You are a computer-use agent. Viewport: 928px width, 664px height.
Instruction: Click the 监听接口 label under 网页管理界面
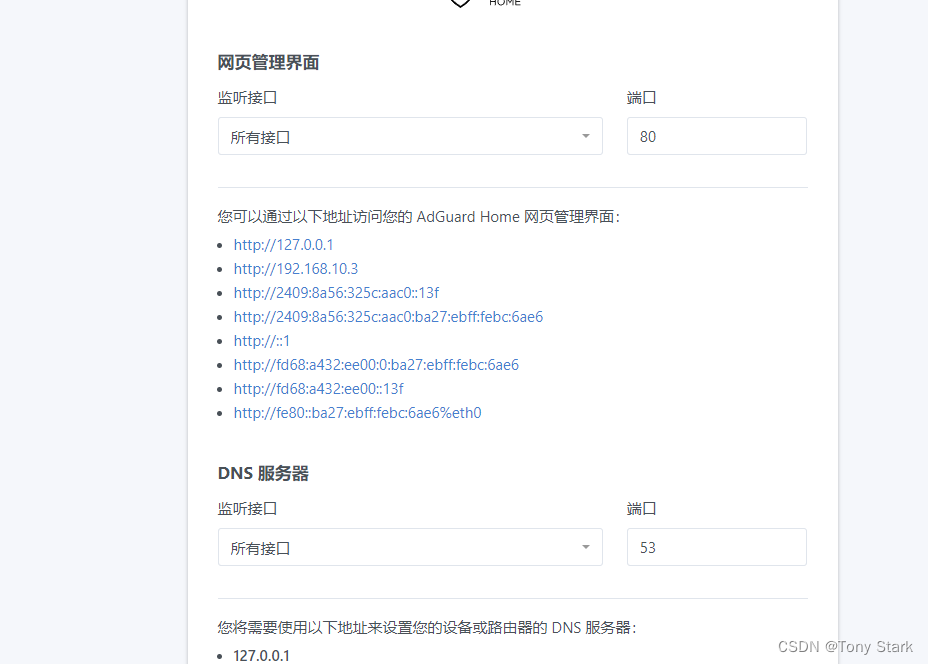pyautogui.click(x=247, y=98)
